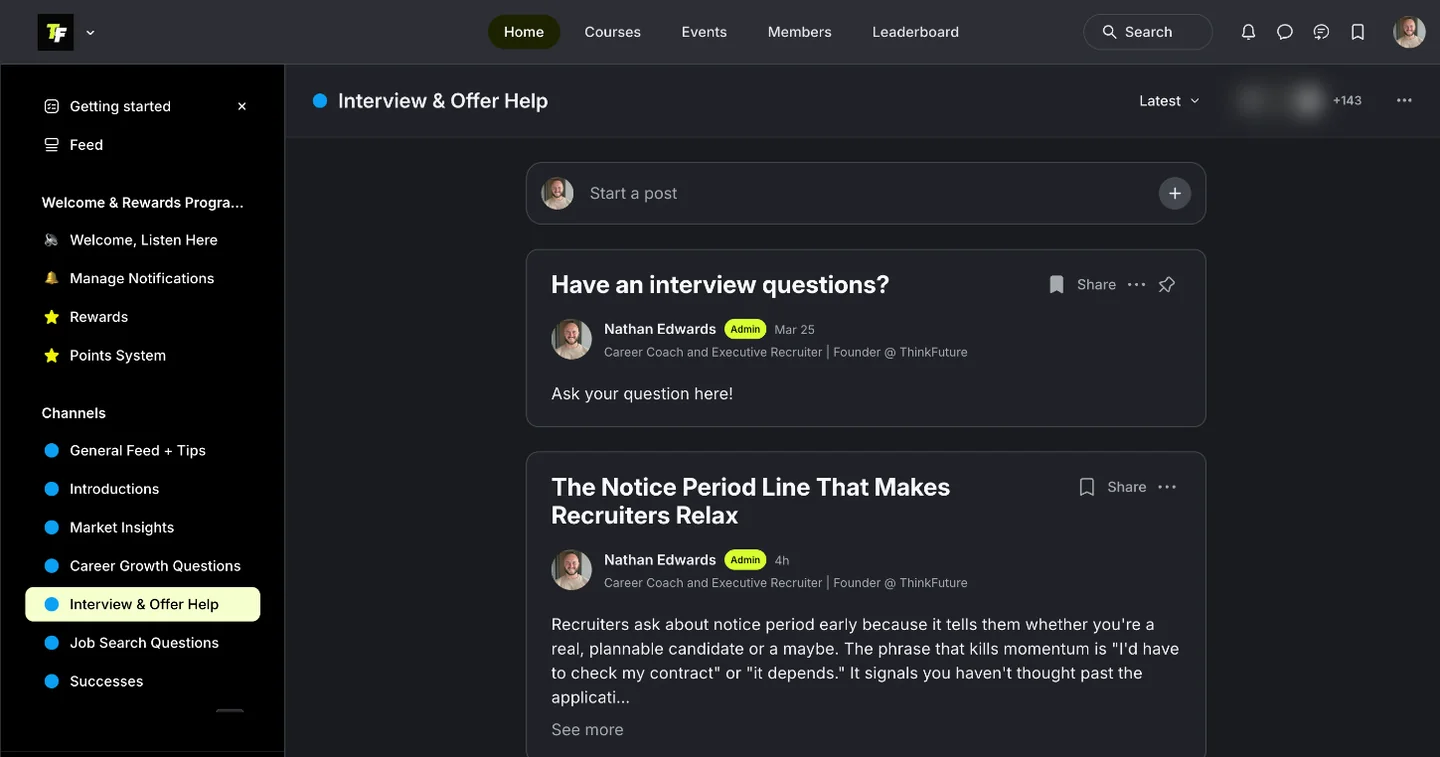1440x757 pixels.
Task: Click the Search box in top bar
Action: [x=1148, y=32]
